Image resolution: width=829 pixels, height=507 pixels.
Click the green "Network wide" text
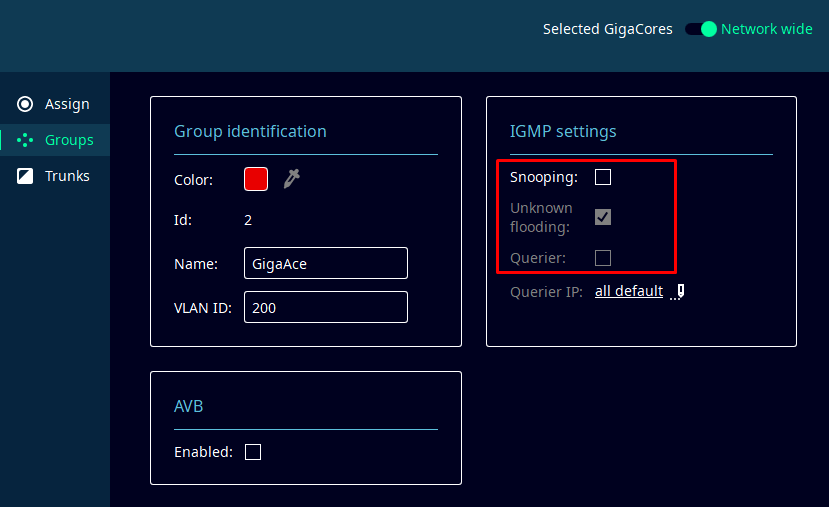point(766,29)
